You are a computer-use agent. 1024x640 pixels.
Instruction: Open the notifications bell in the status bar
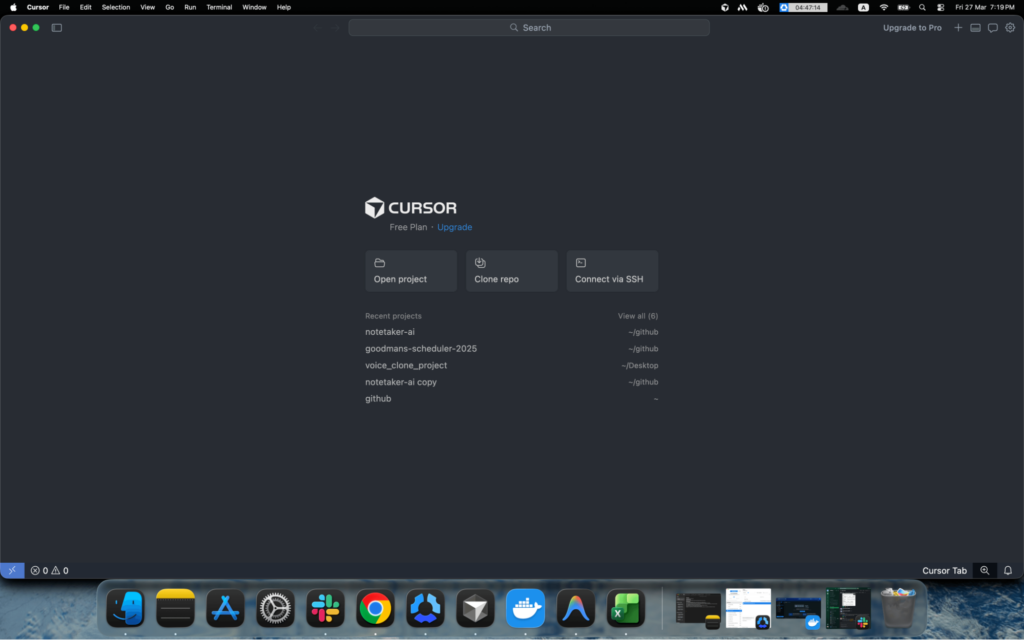1010,570
